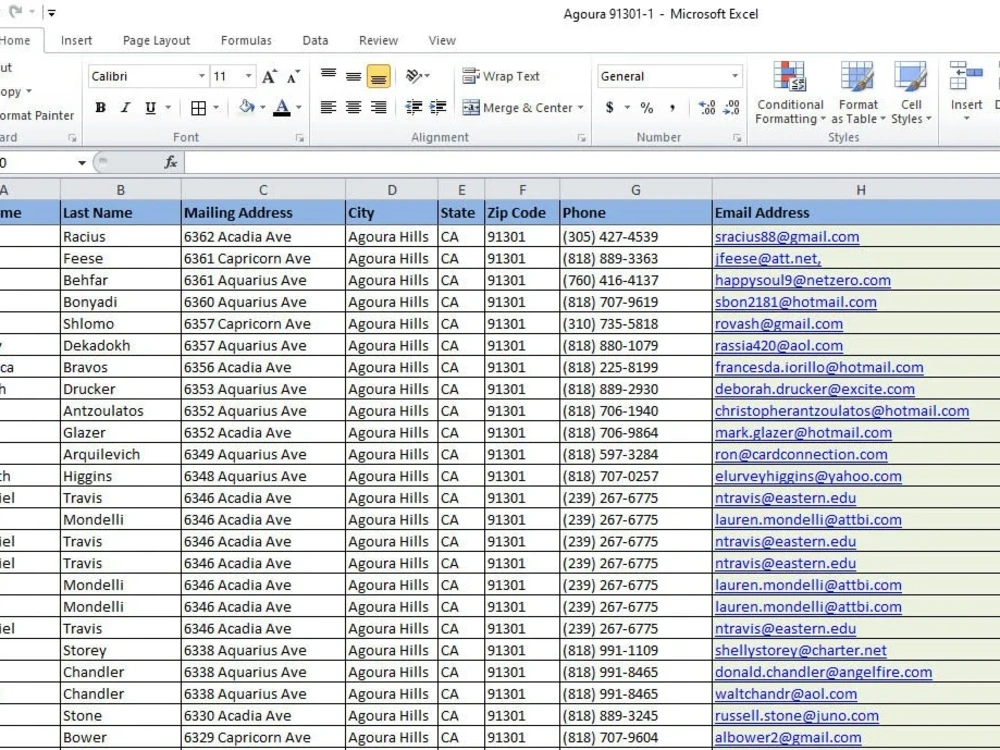The image size is (1000, 750).
Task: Click Center text alignment icon
Action: click(x=353, y=107)
